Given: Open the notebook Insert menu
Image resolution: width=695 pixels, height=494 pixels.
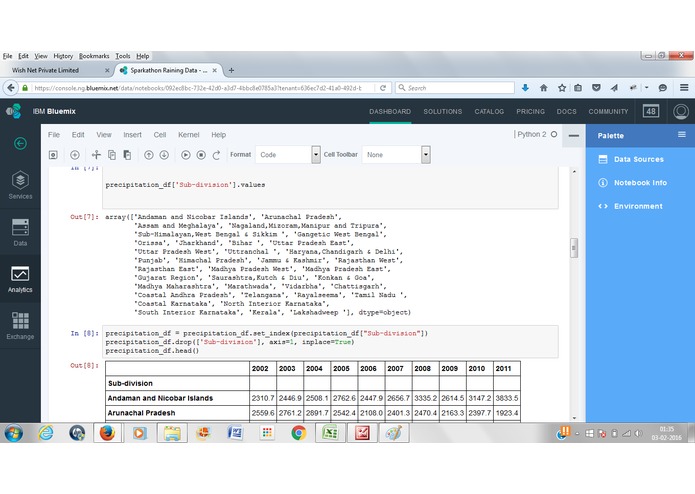Looking at the screenshot, I should pyautogui.click(x=133, y=135).
